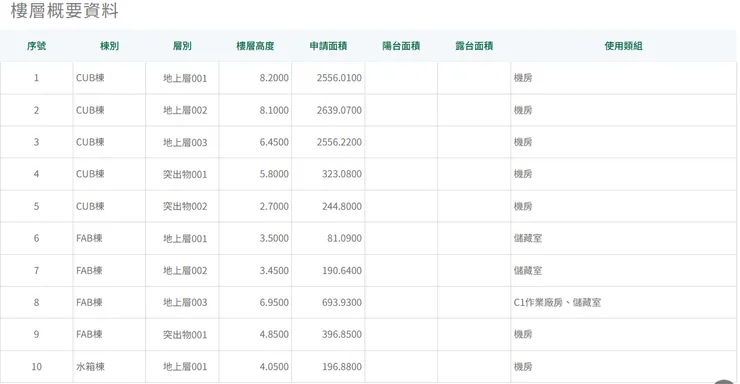Select area value 196.8800

[342, 367]
